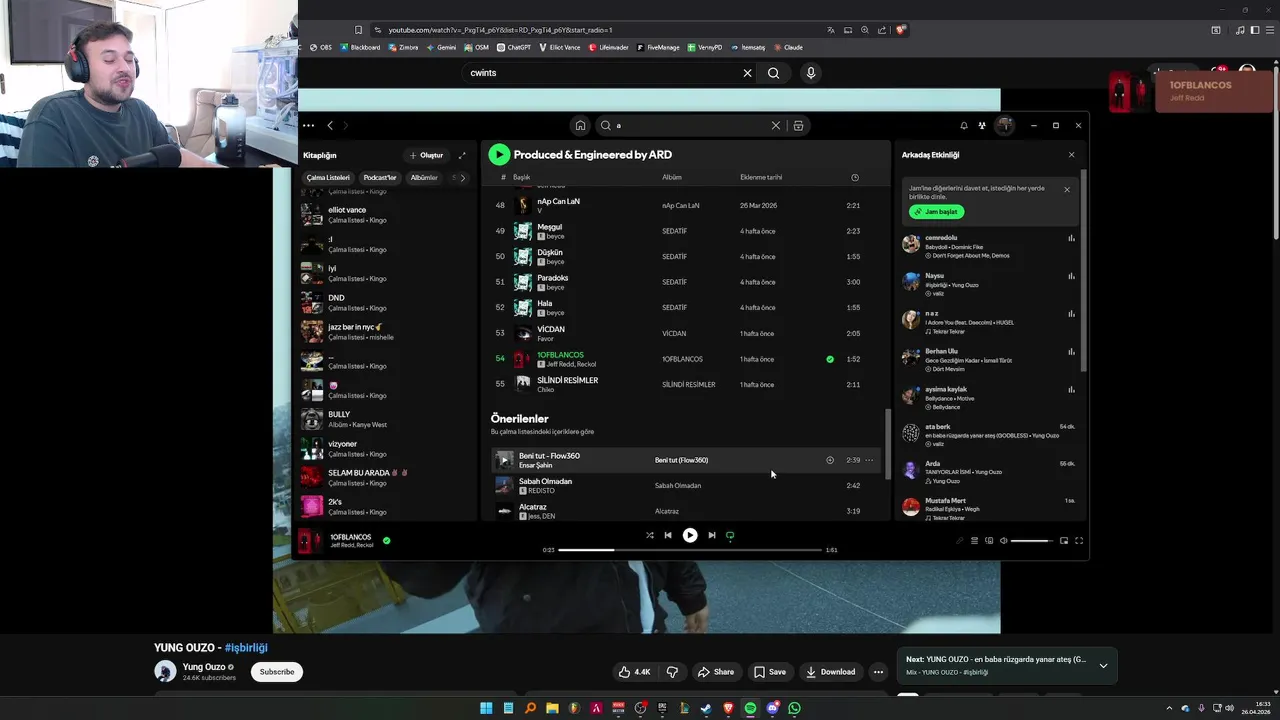Seek in Spotify track progress bar

pyautogui.click(x=689, y=550)
